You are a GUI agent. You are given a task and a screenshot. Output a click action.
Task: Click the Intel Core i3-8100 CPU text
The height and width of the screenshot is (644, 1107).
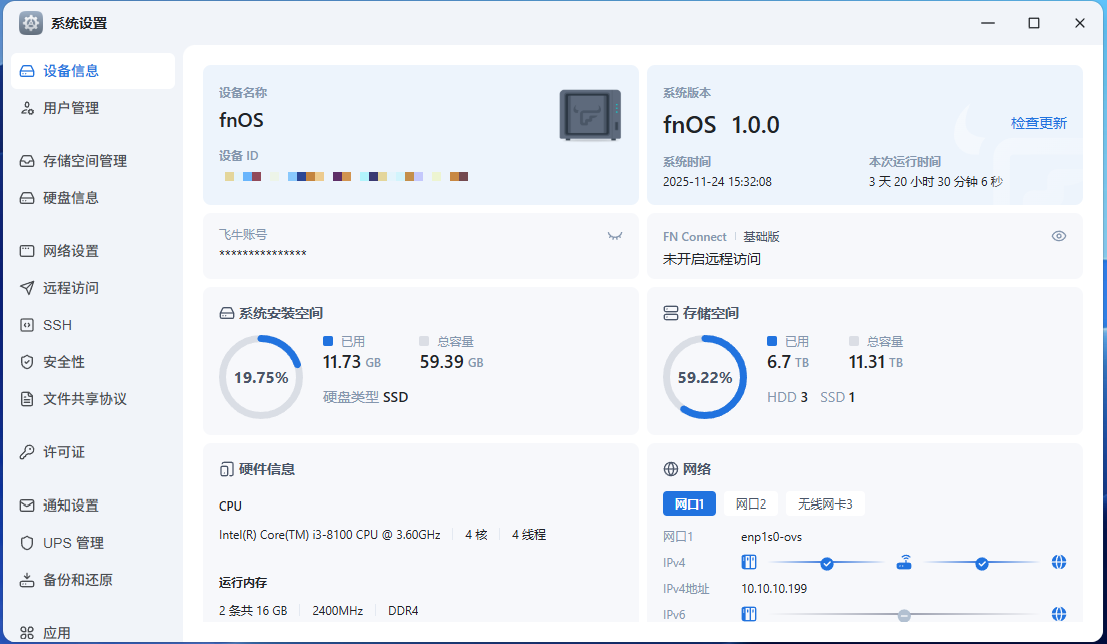(330, 535)
